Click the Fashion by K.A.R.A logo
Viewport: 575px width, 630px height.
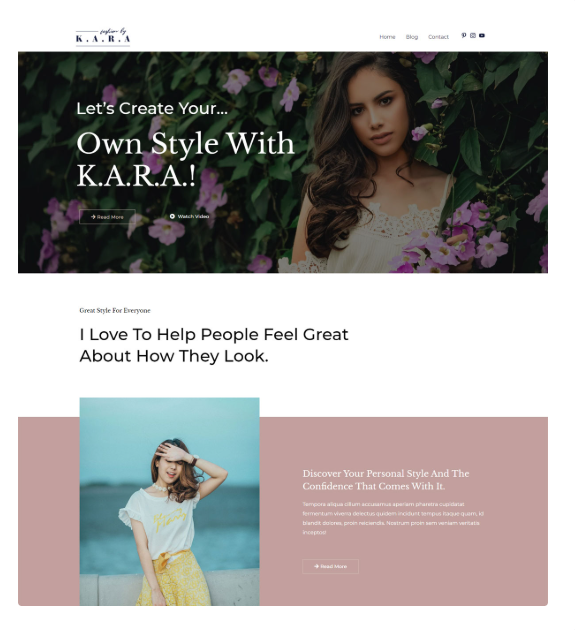[x=103, y=37]
